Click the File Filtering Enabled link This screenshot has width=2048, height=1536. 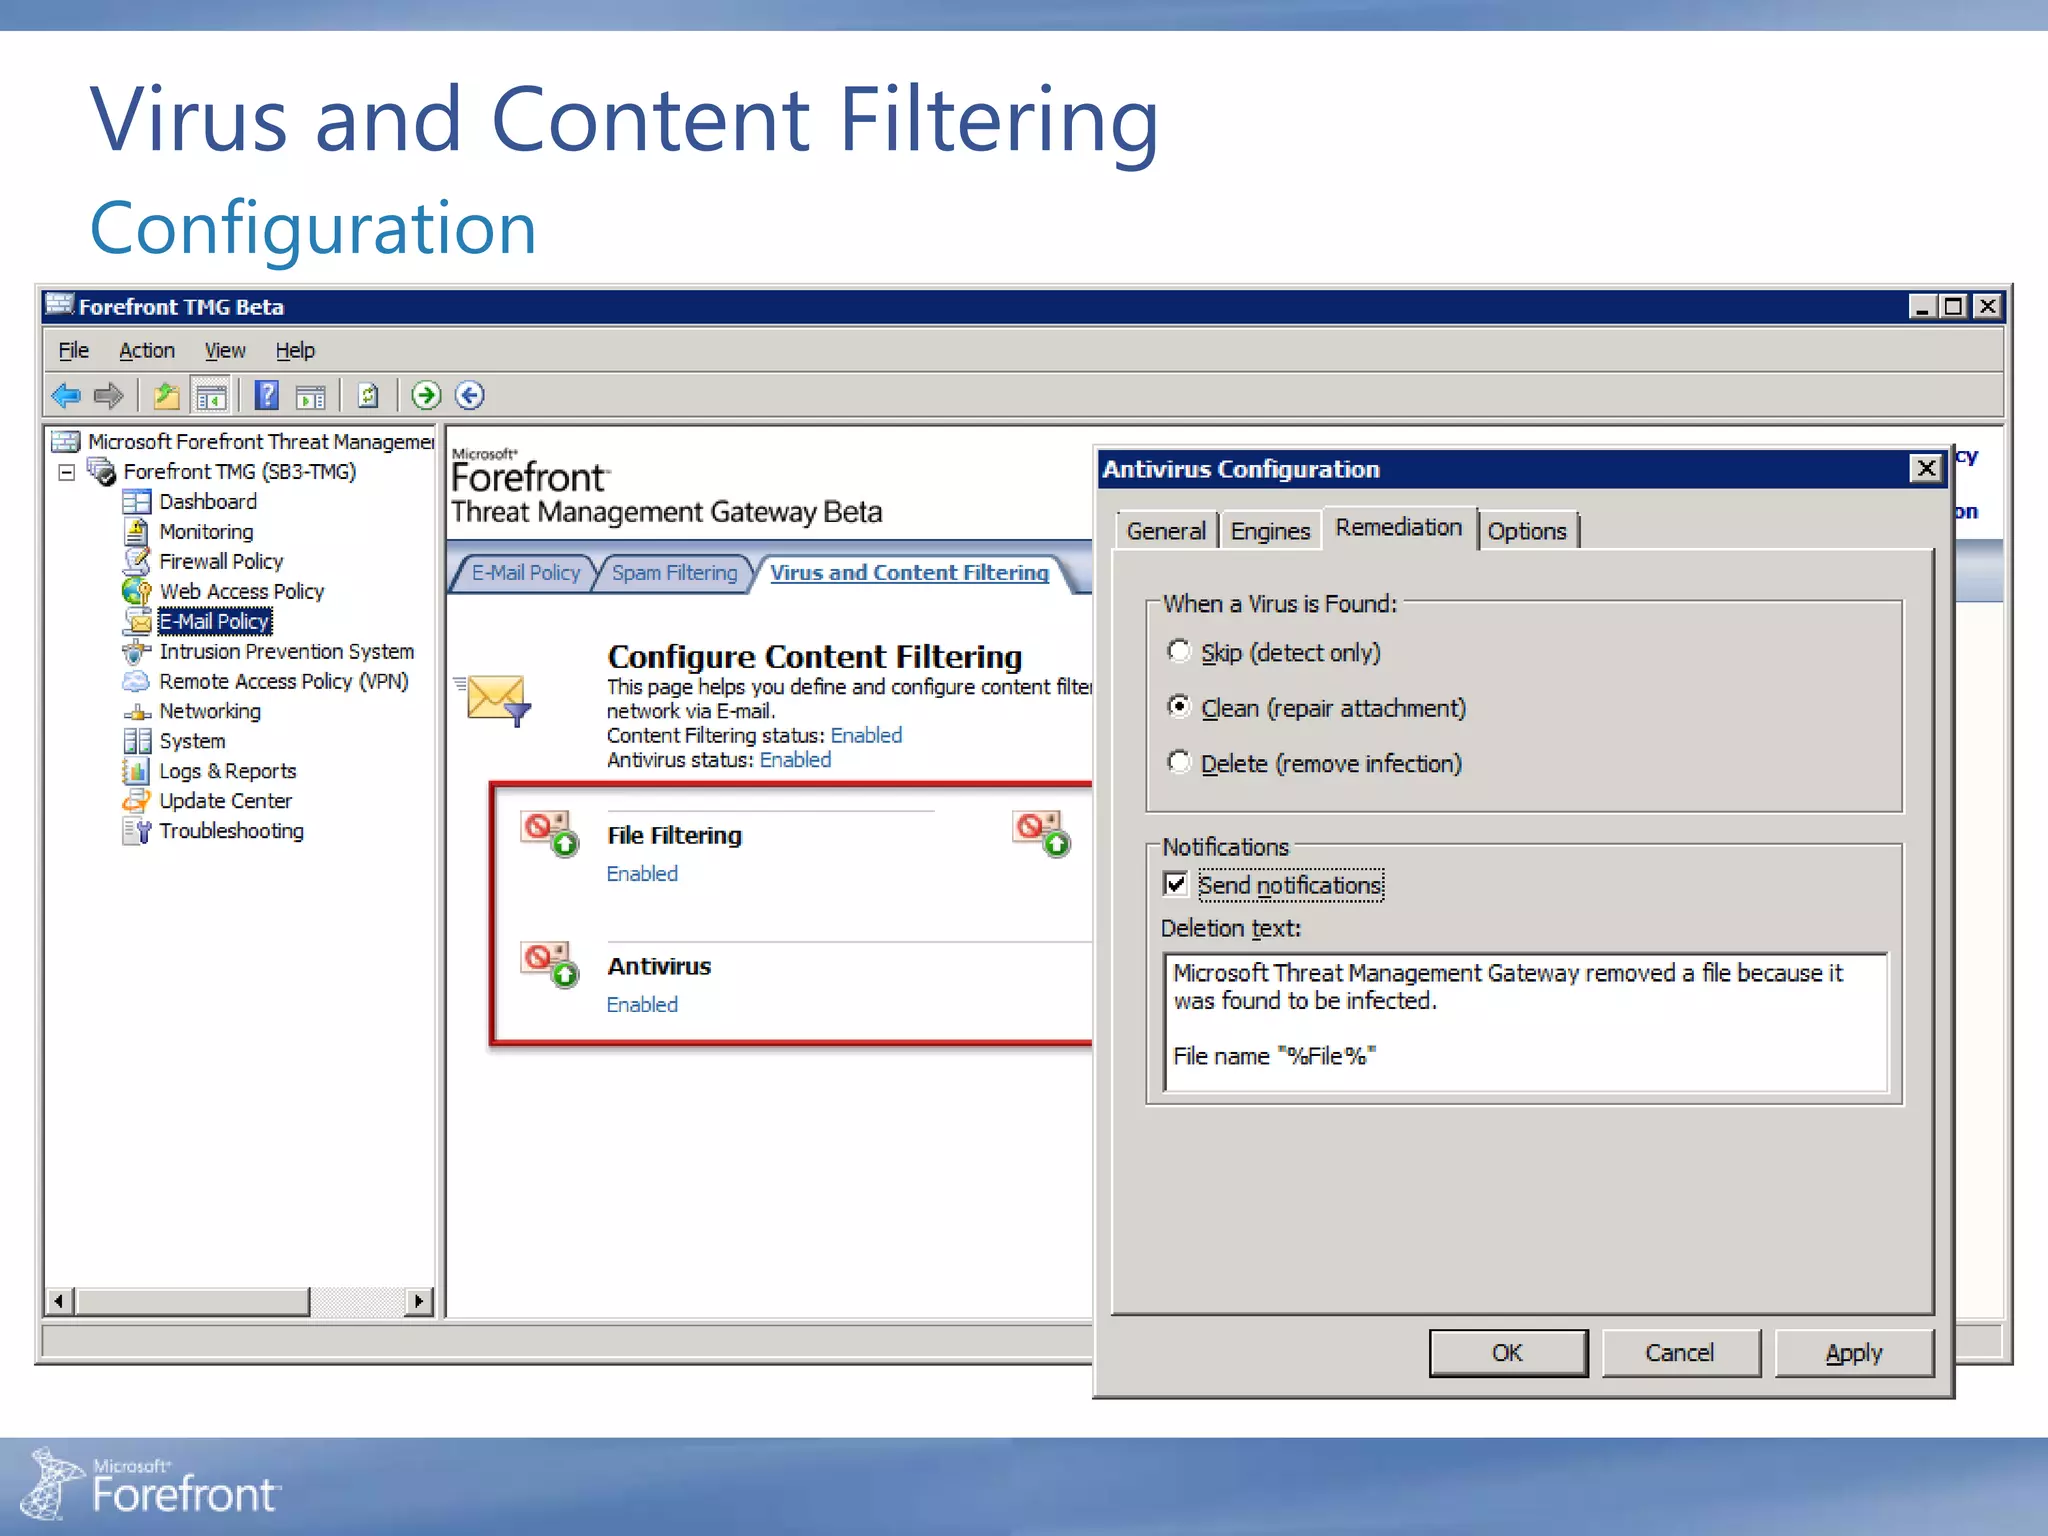(642, 874)
